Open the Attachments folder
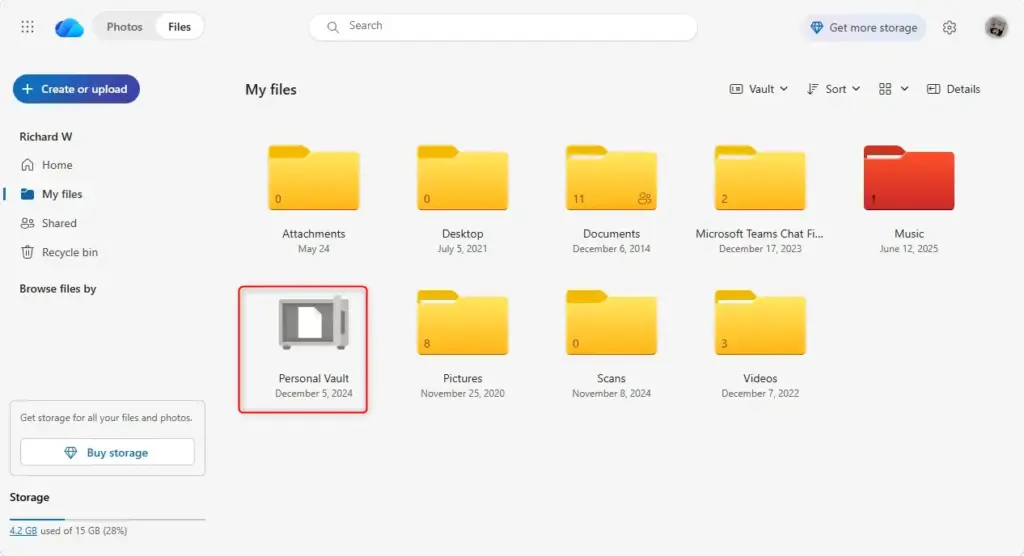 tap(313, 178)
